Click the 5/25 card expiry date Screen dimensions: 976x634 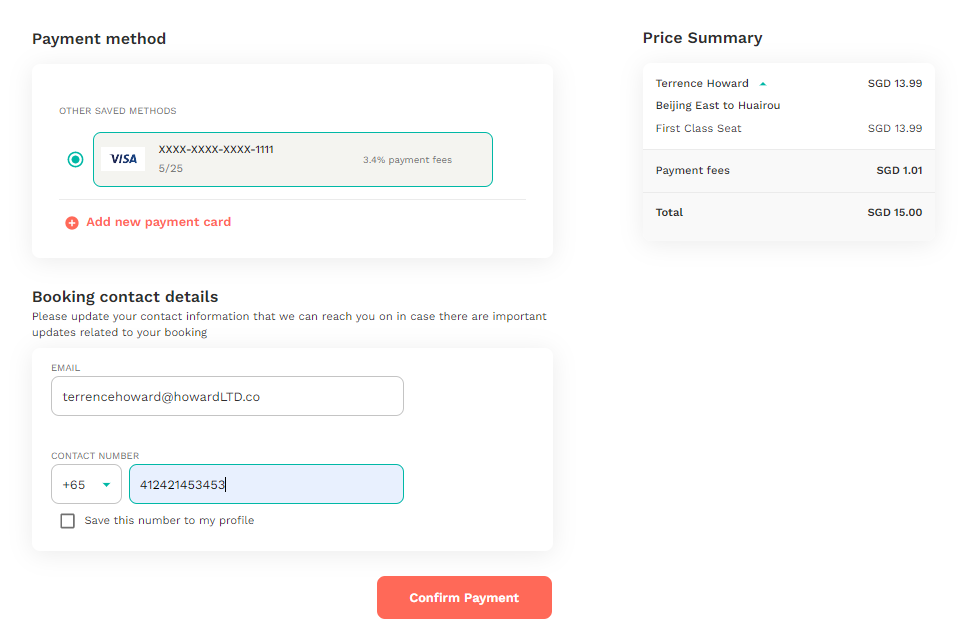tap(171, 169)
